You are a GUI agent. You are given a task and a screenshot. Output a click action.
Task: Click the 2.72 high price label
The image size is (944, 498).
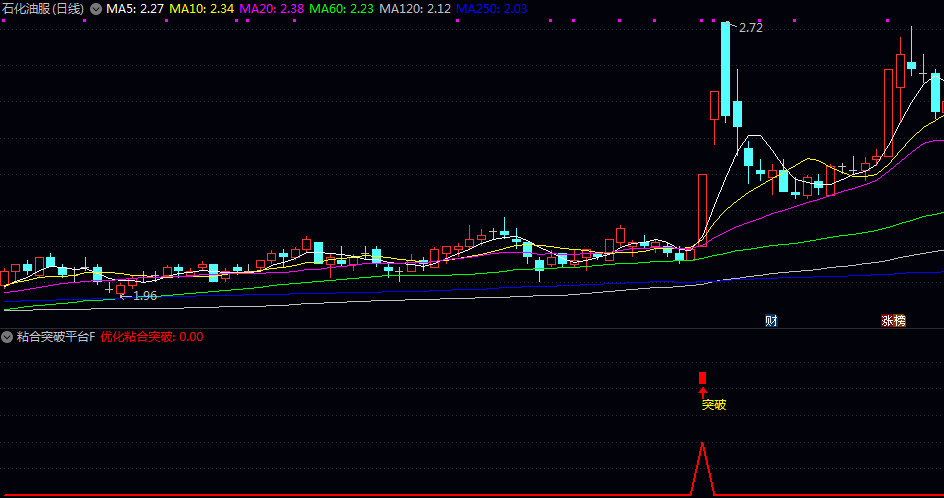[x=750, y=28]
